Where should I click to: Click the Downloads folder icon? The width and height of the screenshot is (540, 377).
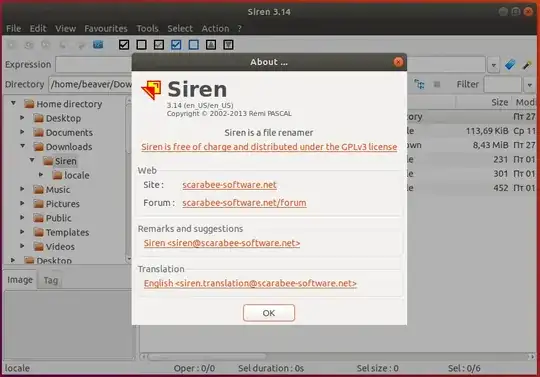point(39,147)
